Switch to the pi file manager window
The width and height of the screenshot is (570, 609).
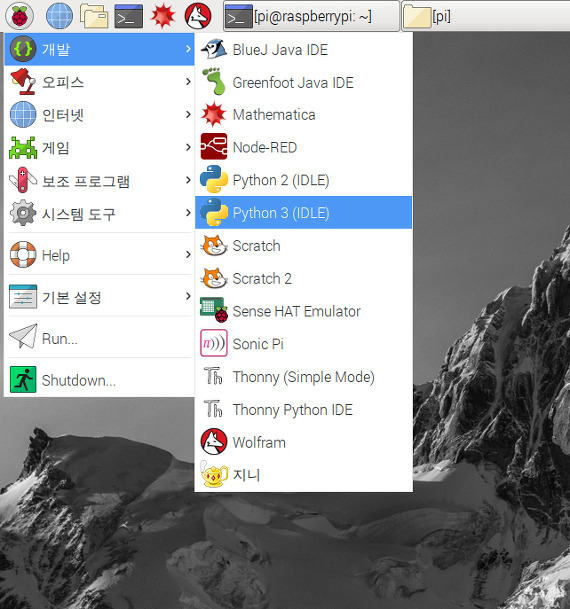click(485, 16)
